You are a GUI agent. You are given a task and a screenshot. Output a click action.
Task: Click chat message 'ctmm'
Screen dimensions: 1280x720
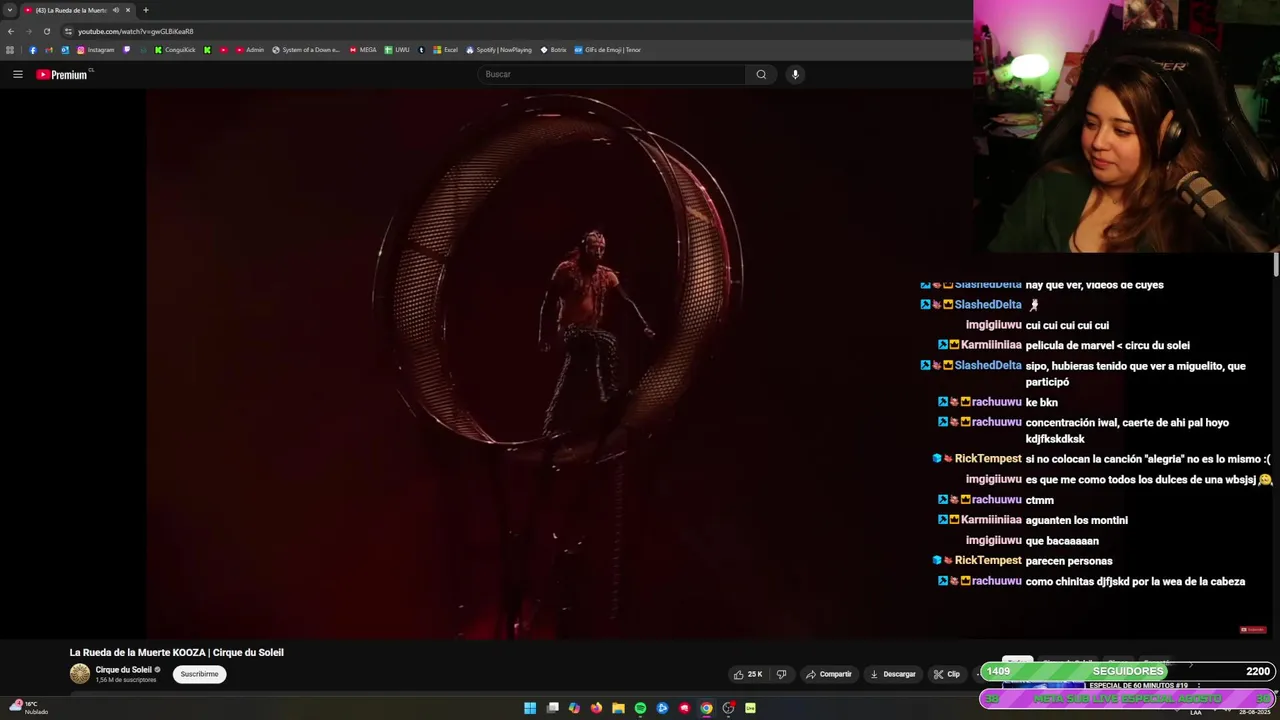[1039, 500]
